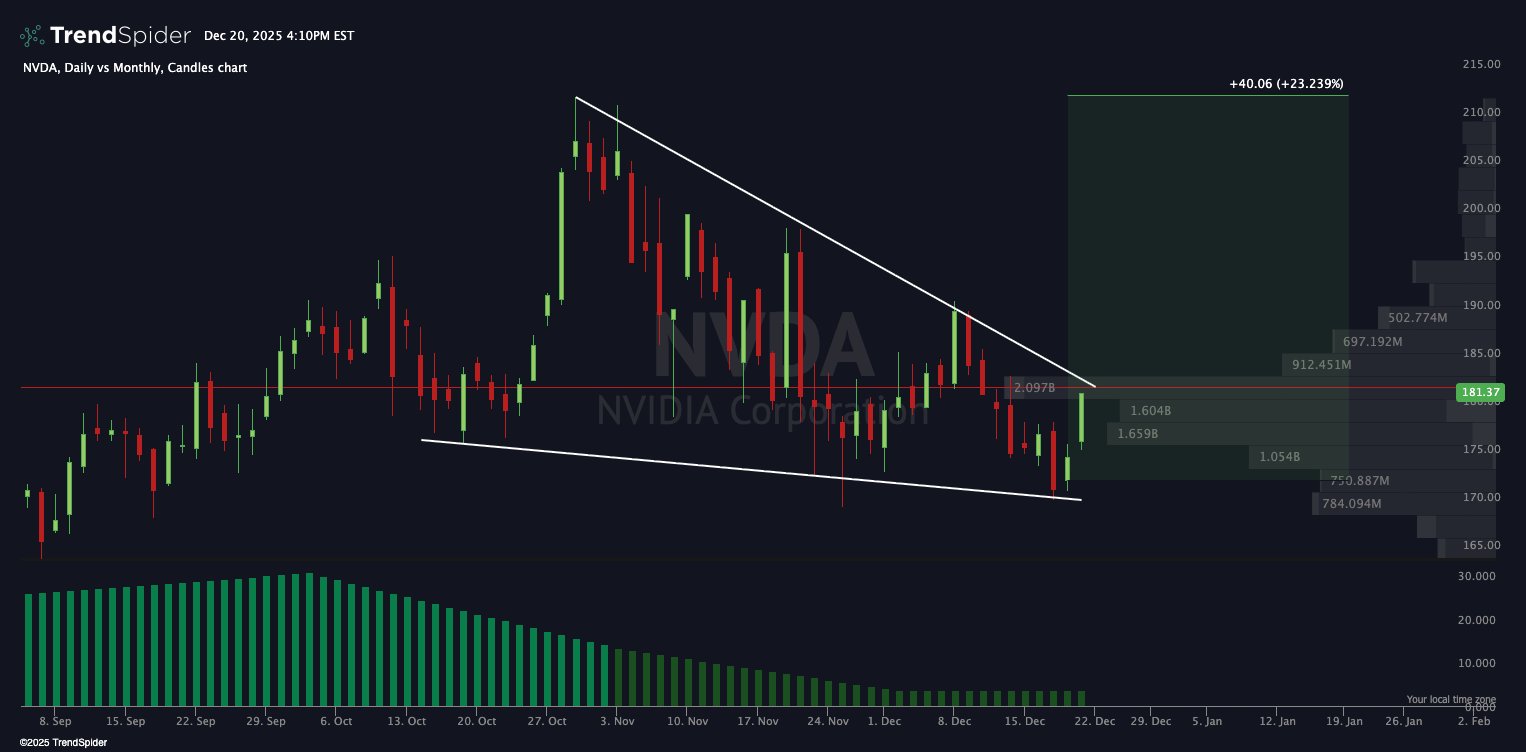Click the 784.094M volume profile label

coord(1352,504)
